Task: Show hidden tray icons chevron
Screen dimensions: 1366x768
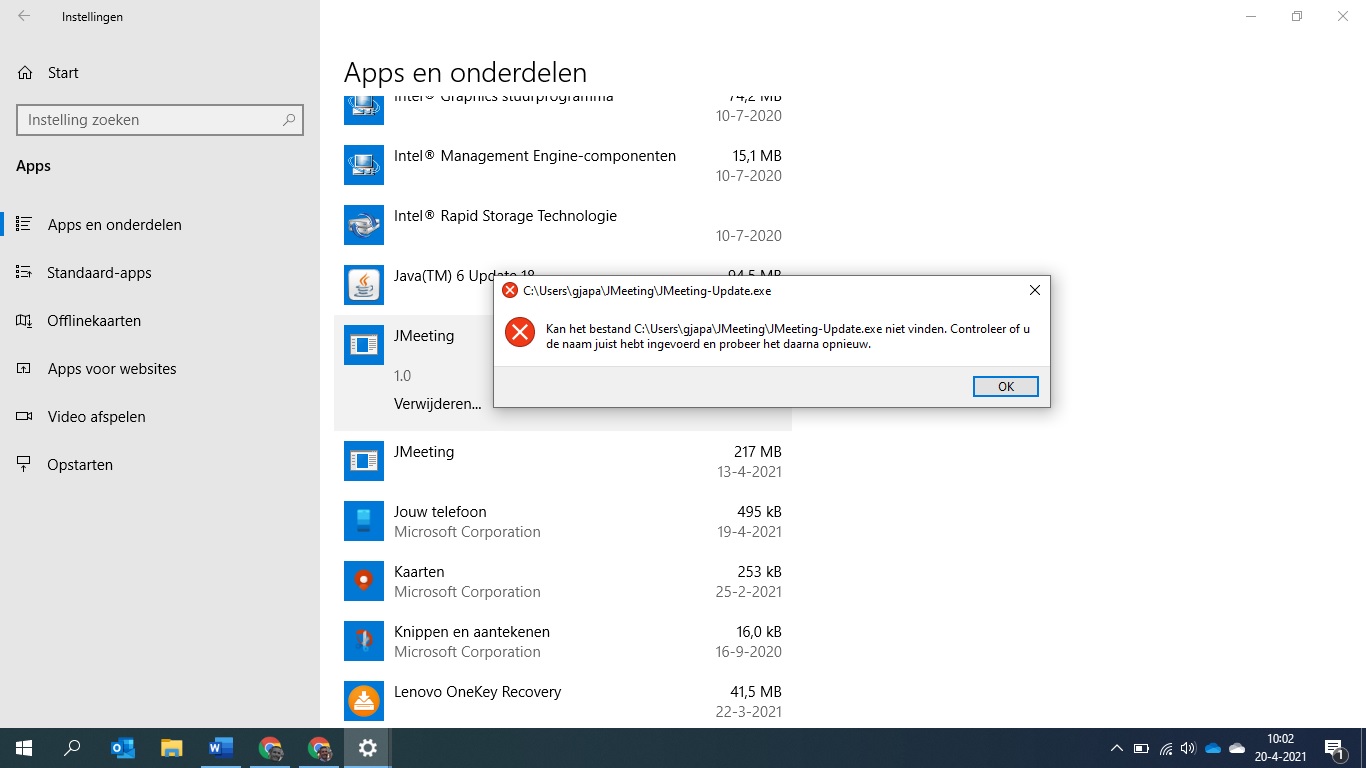Action: pos(1117,748)
